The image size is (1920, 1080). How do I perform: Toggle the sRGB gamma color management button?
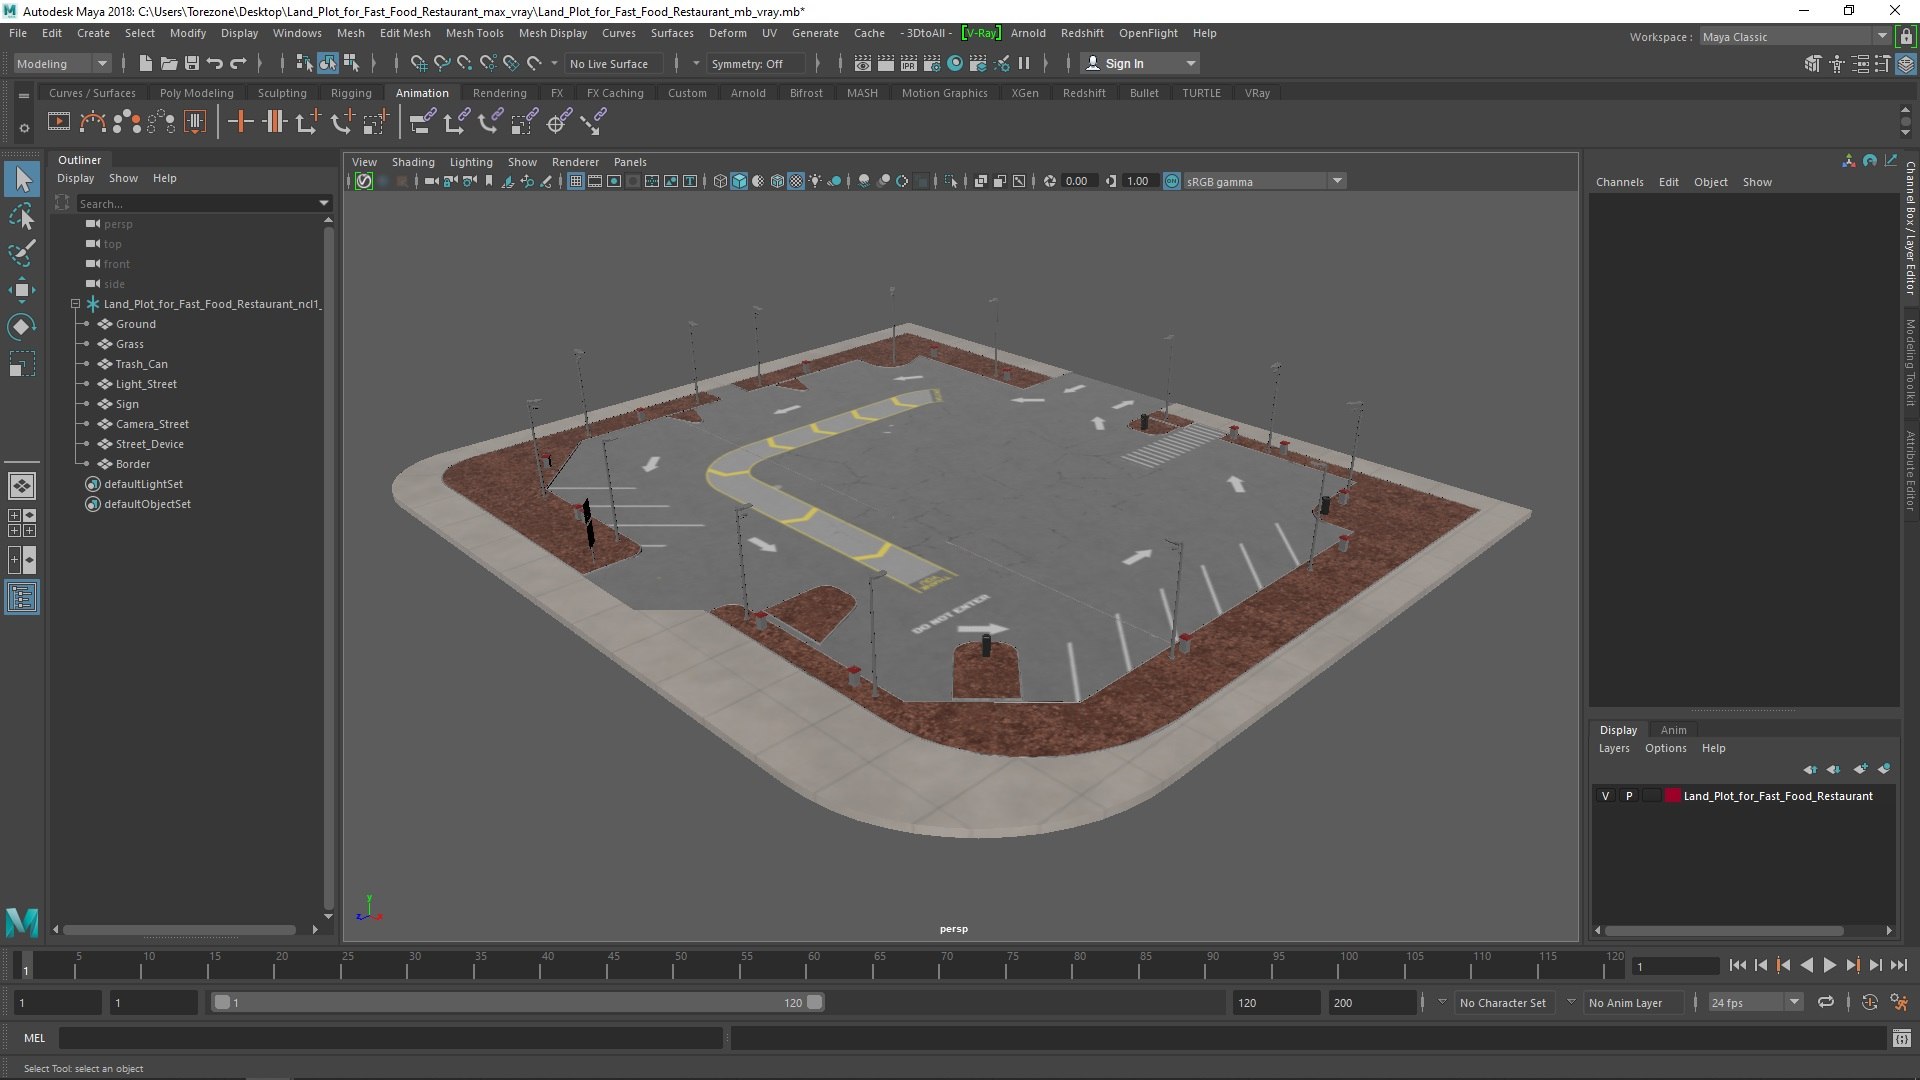(1172, 181)
